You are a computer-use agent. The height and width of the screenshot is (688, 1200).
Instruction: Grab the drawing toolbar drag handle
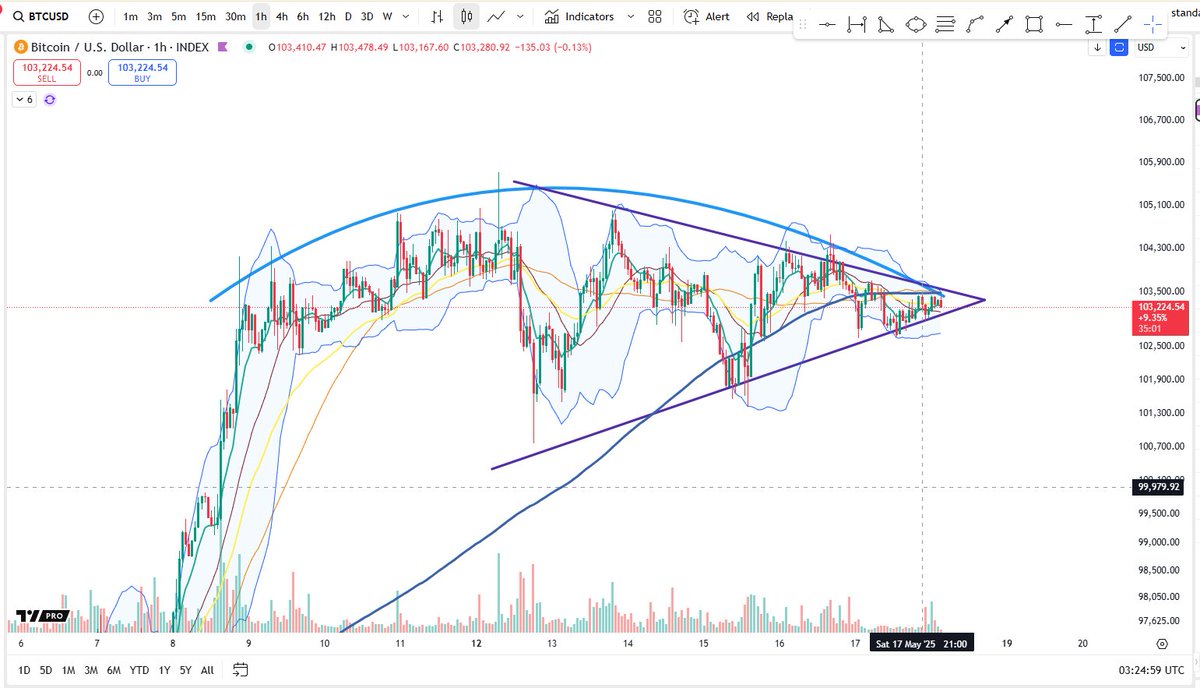click(803, 25)
